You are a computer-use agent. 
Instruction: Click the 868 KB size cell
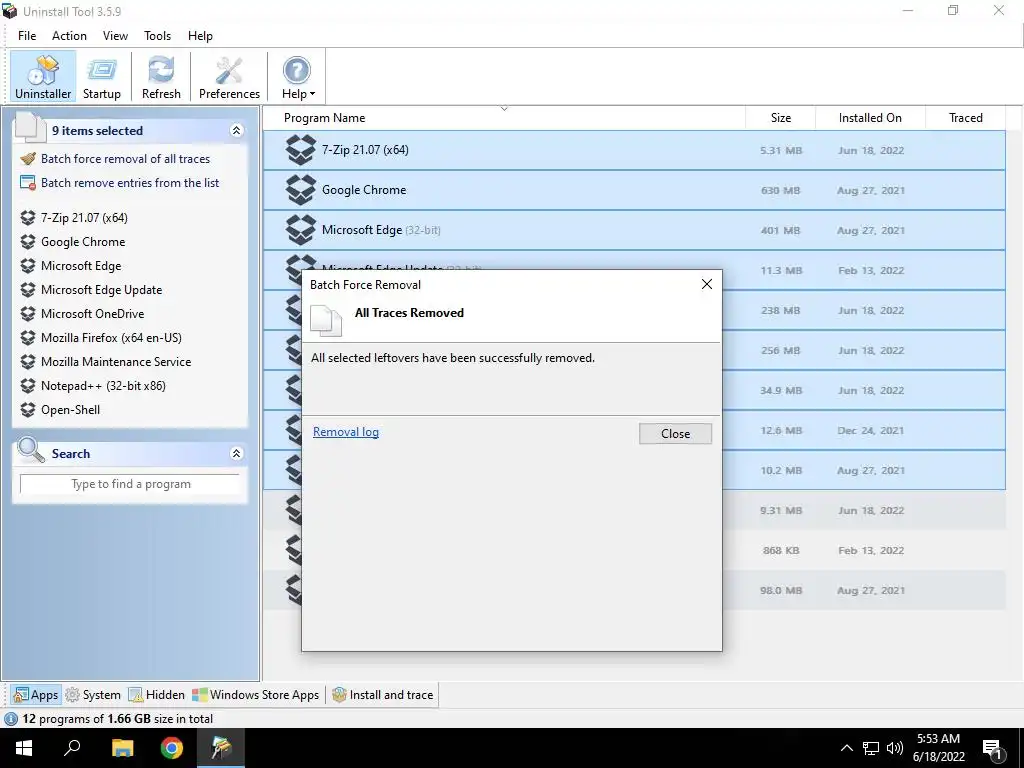[x=780, y=551]
